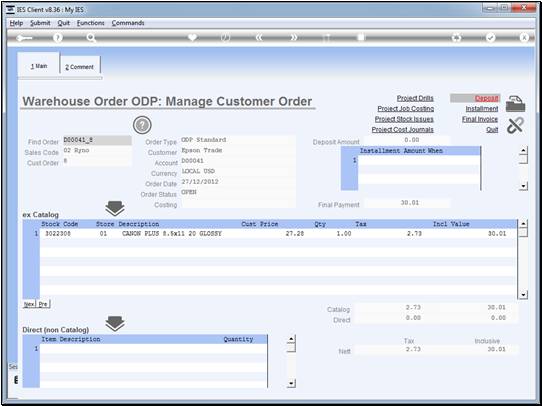
Task: Click the magnifier search icon in the toolbar
Action: [91, 38]
